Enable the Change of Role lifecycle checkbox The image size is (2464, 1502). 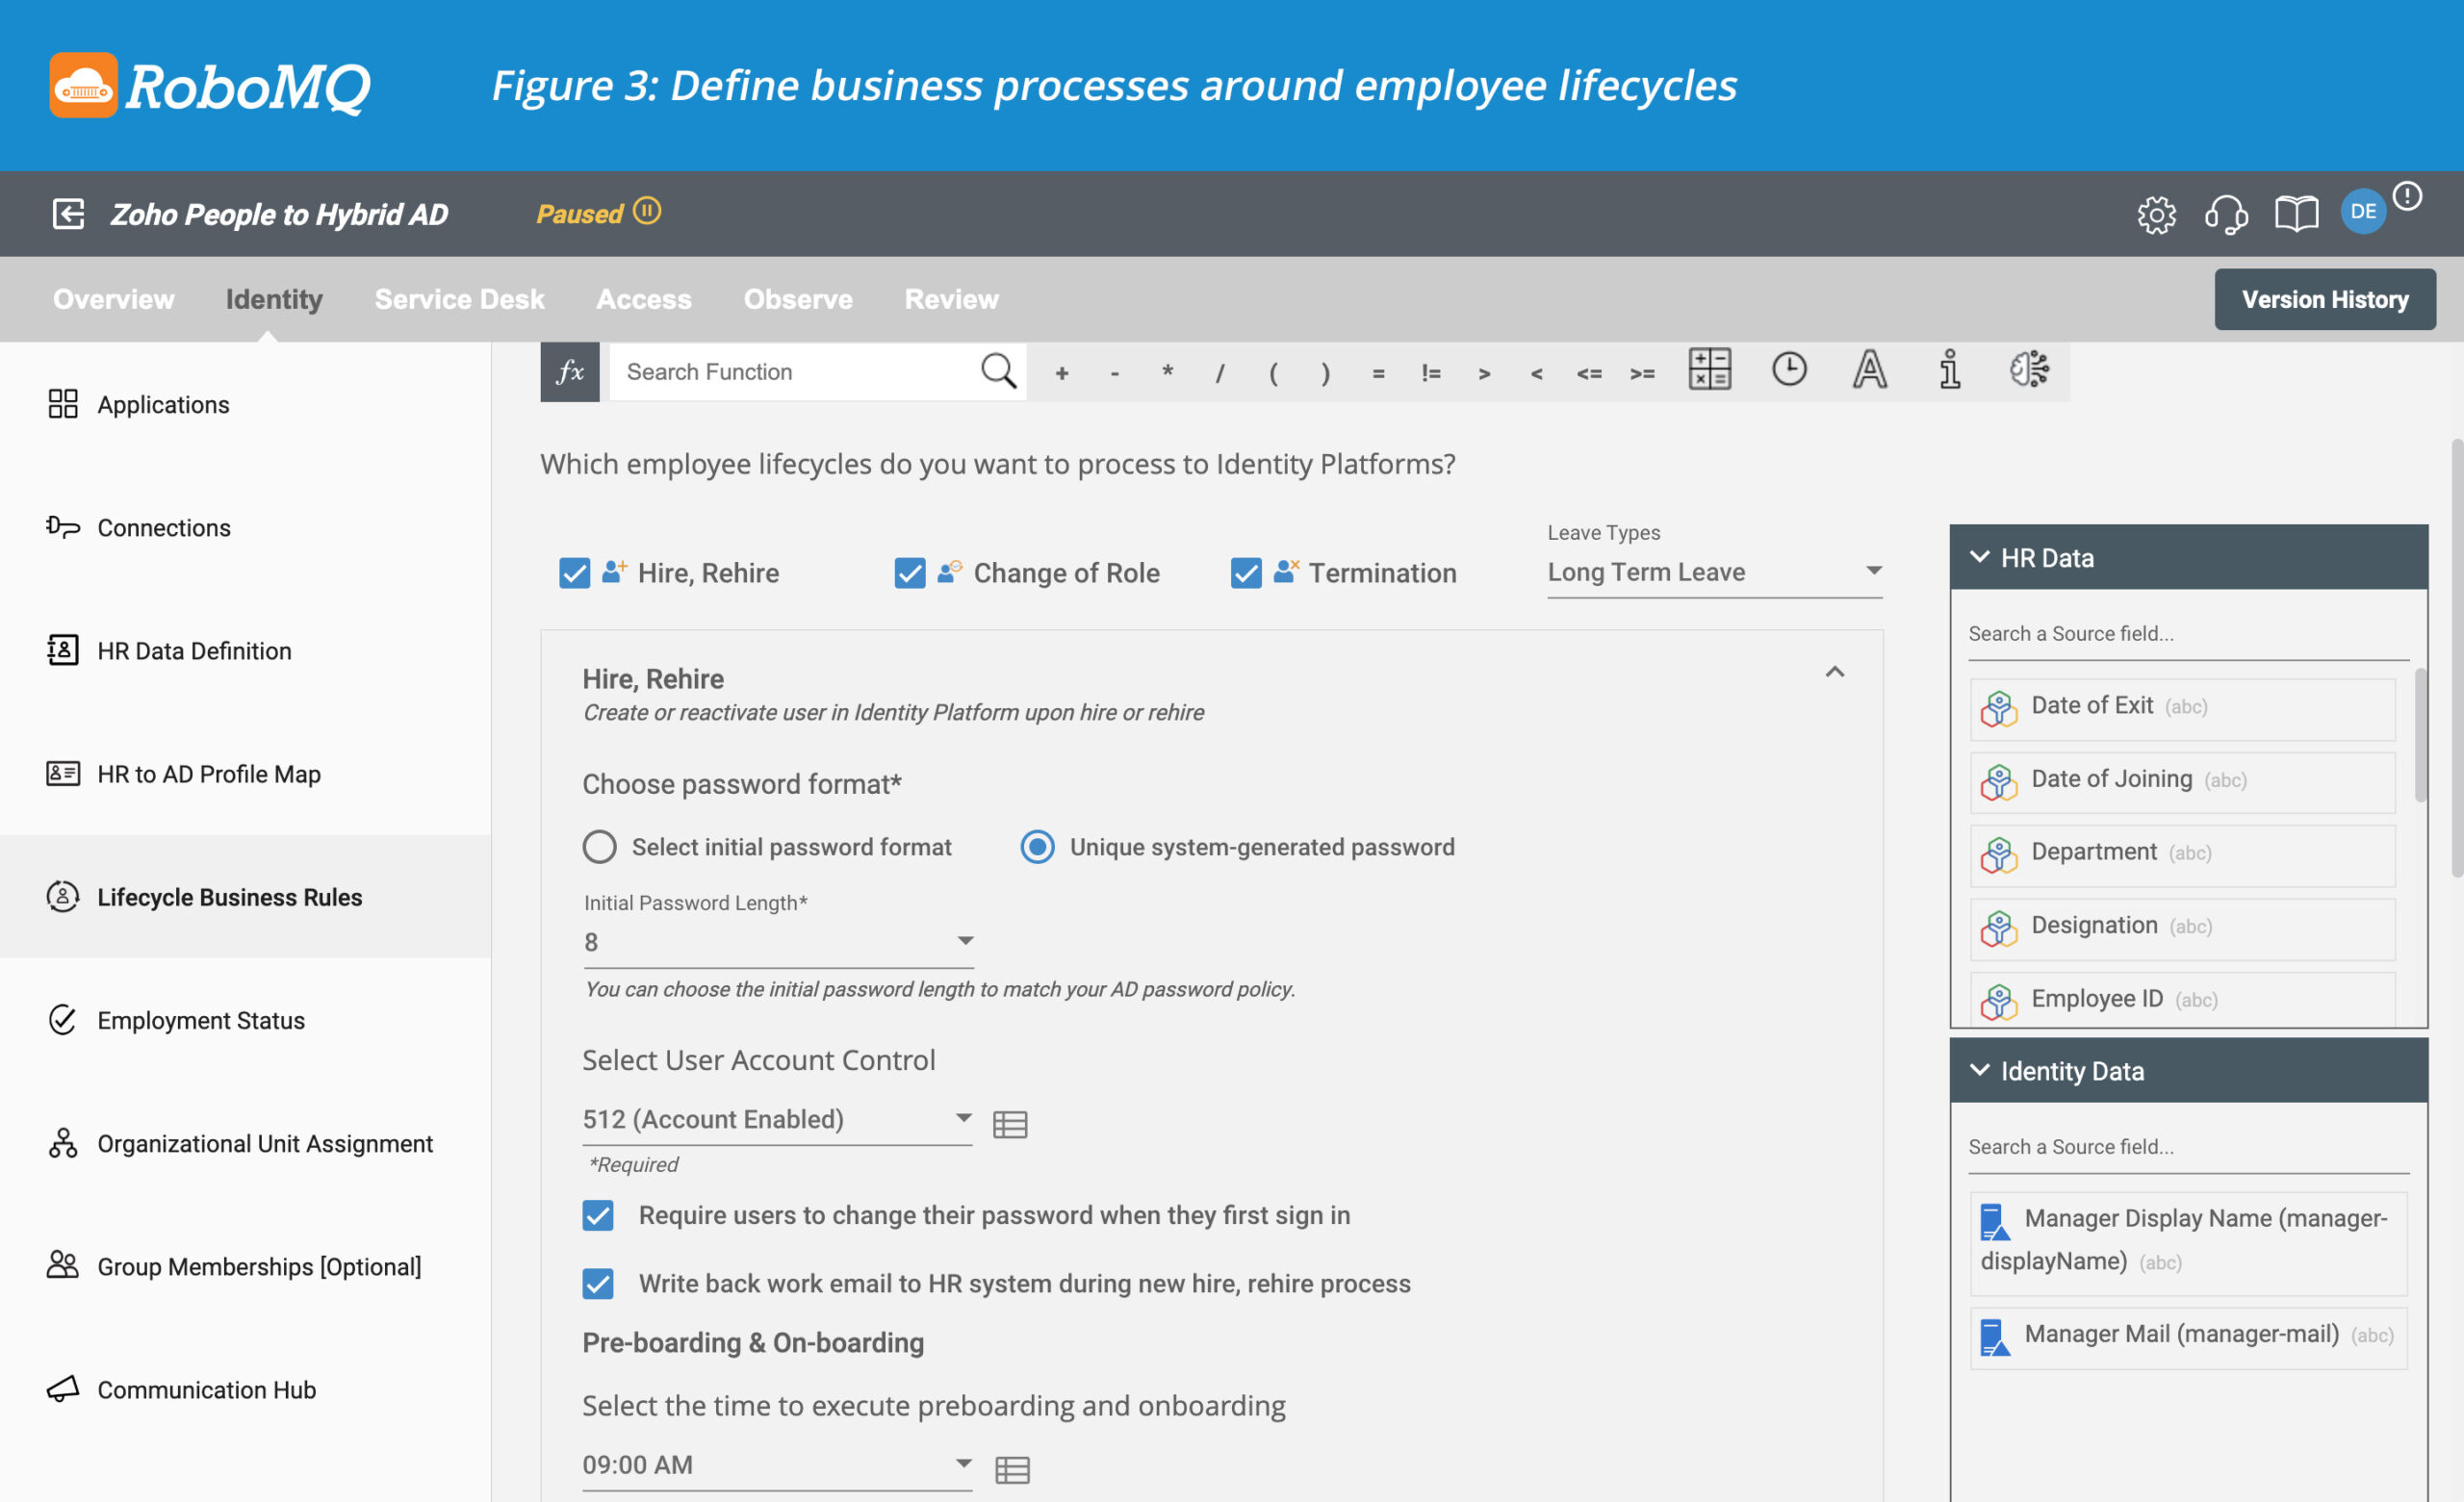910,570
